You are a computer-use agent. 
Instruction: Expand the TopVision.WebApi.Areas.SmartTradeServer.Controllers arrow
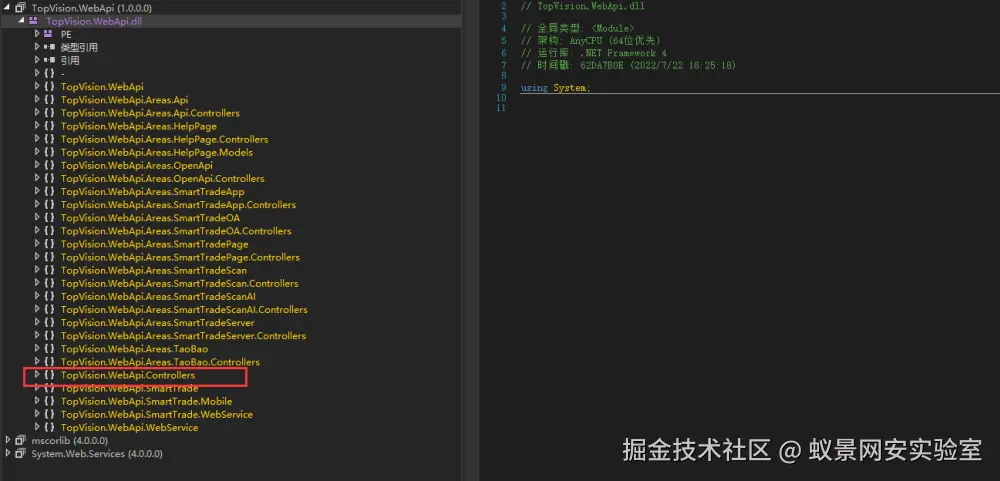37,335
